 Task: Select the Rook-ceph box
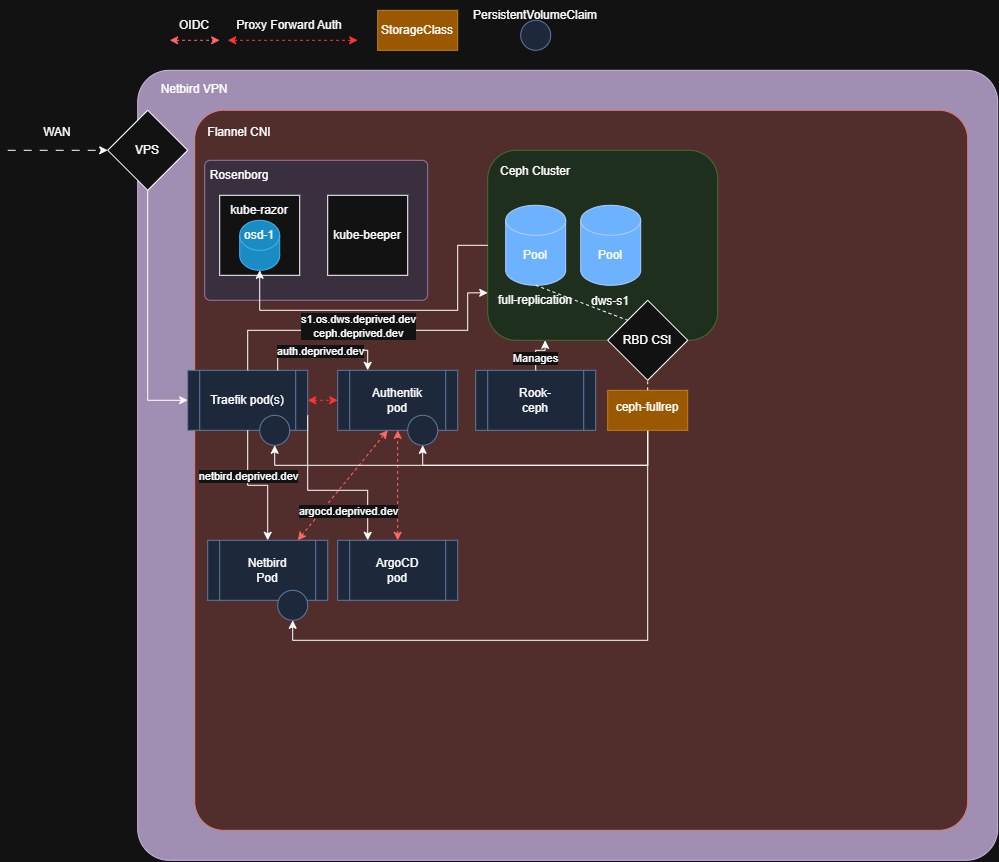click(x=535, y=400)
